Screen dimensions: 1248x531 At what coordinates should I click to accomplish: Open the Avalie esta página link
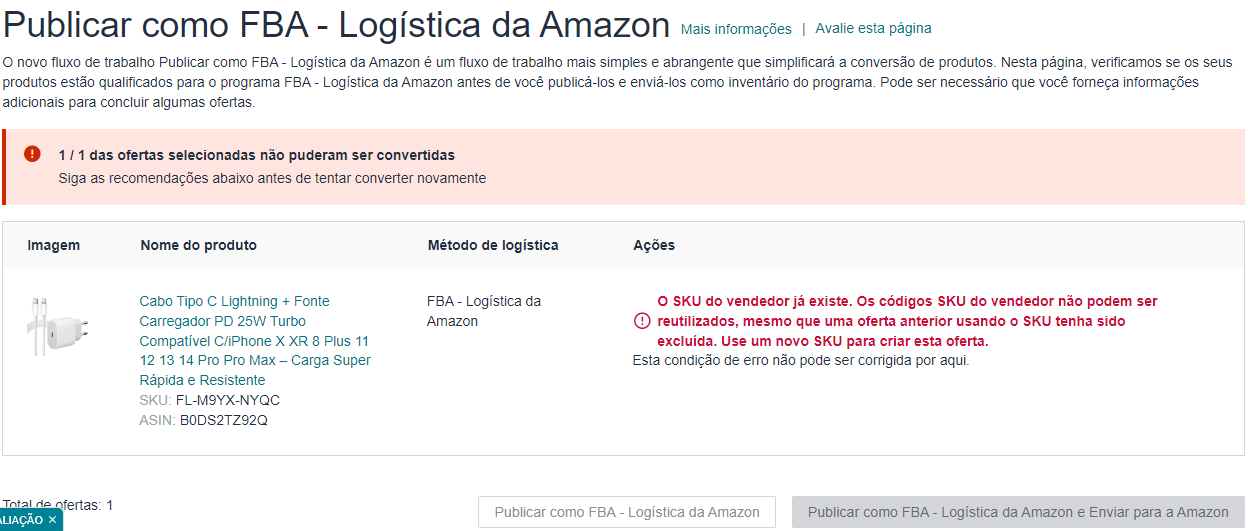873,28
